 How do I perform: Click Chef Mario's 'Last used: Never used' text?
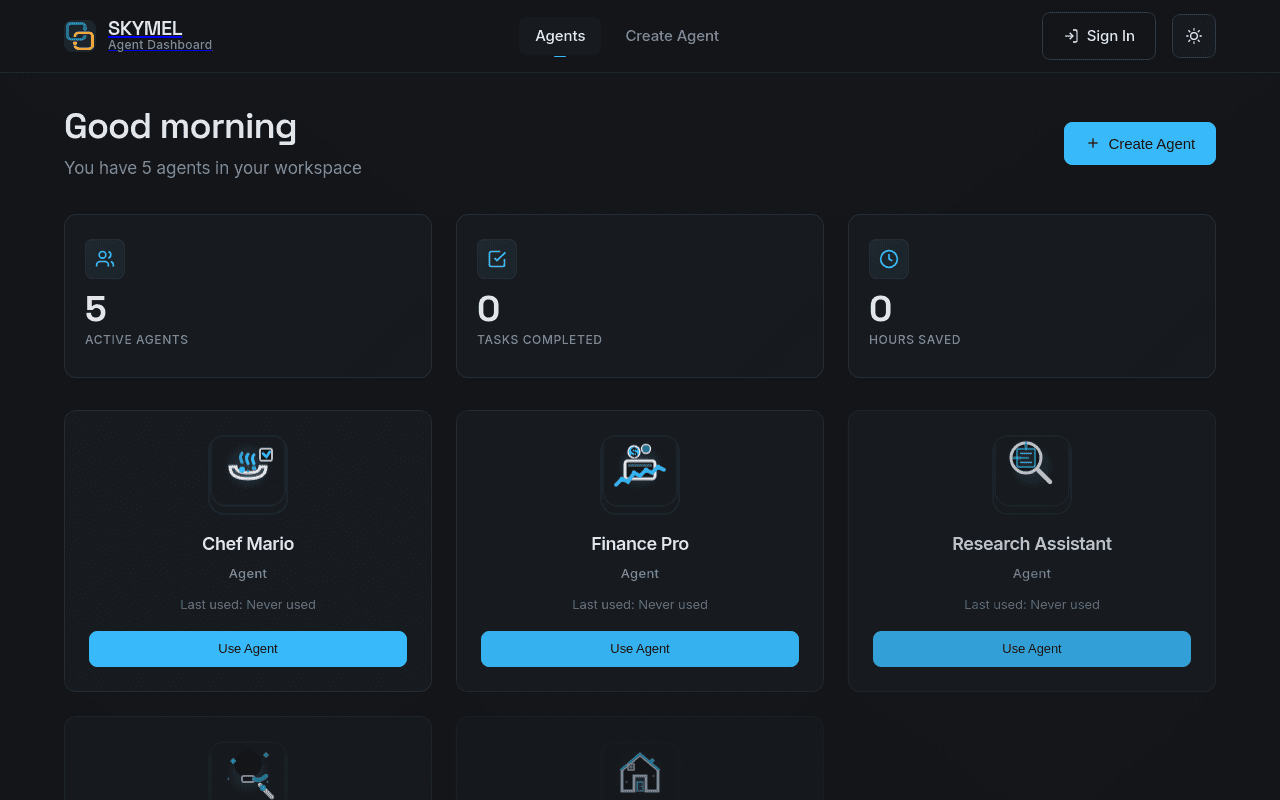click(248, 605)
